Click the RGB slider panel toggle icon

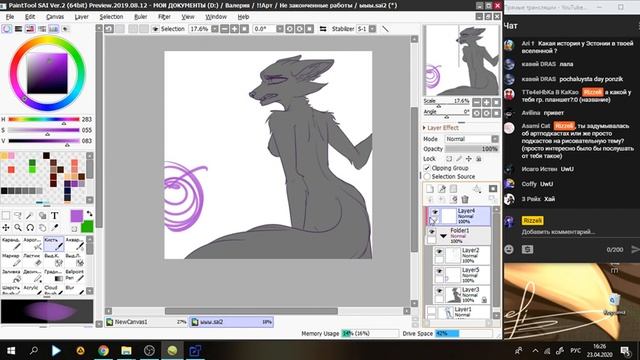18,29
